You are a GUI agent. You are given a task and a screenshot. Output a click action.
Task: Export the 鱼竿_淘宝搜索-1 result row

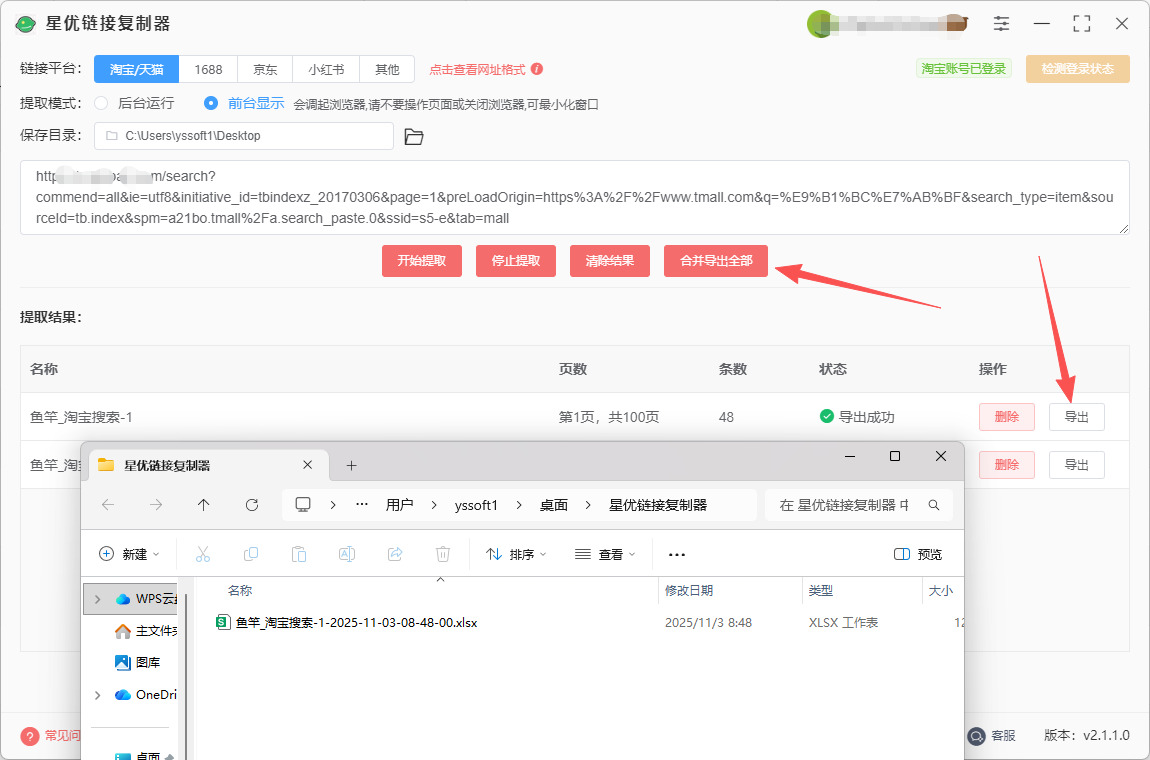tap(1077, 417)
